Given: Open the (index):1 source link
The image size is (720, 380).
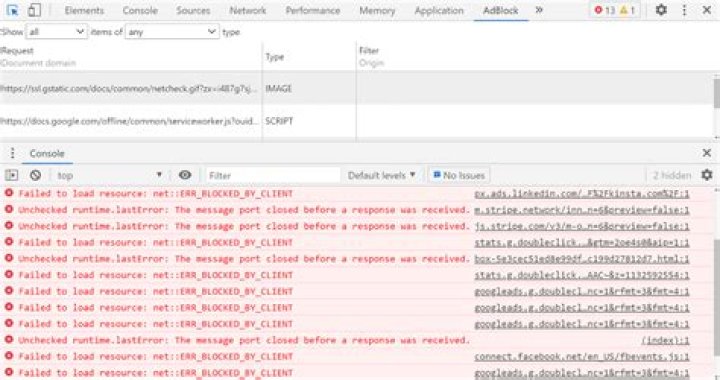Looking at the screenshot, I should click(x=665, y=341).
